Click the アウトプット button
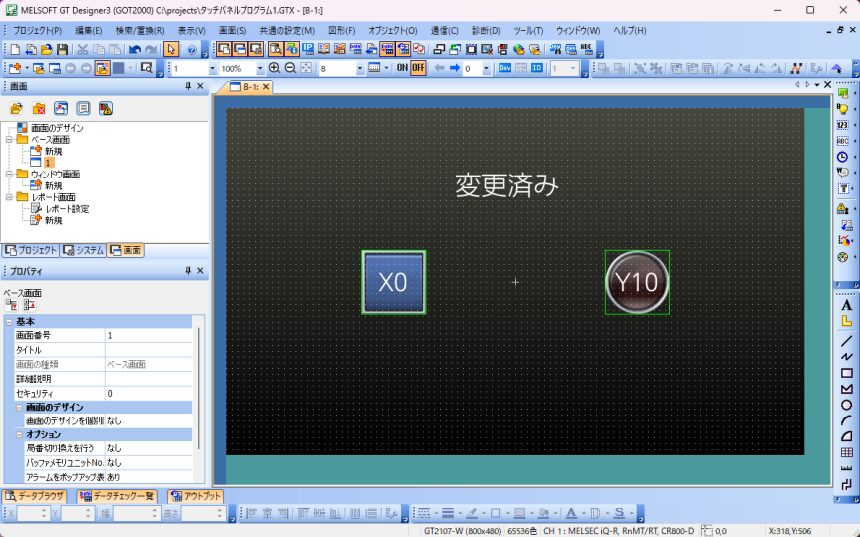860x537 pixels. 195,495
